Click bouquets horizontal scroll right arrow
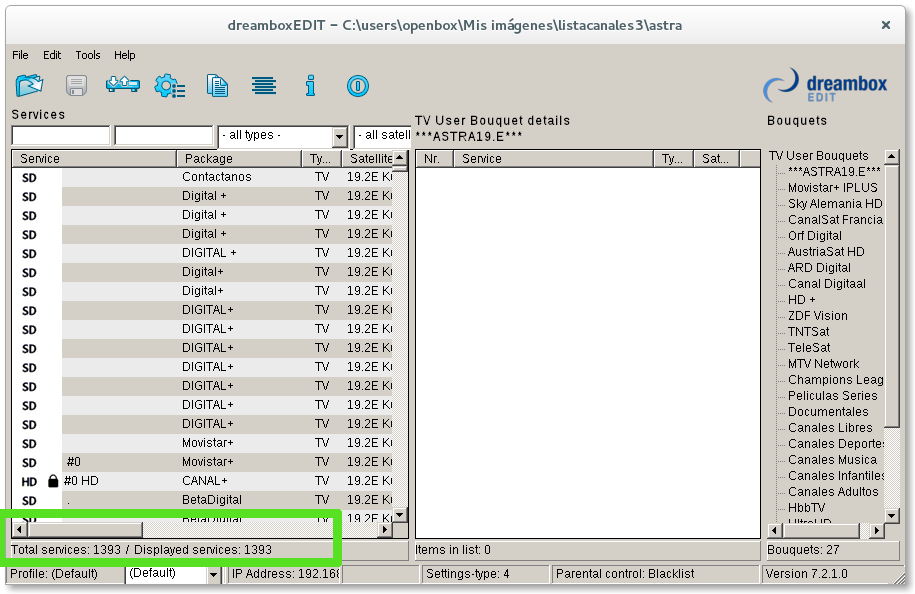This screenshot has width=915, height=594. (876, 530)
